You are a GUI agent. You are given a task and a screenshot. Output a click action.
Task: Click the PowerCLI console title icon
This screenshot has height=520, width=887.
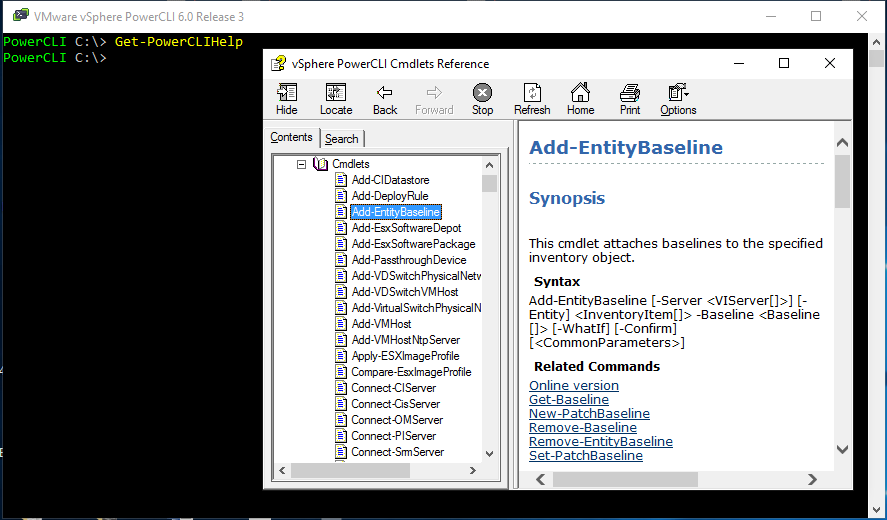click(20, 16)
